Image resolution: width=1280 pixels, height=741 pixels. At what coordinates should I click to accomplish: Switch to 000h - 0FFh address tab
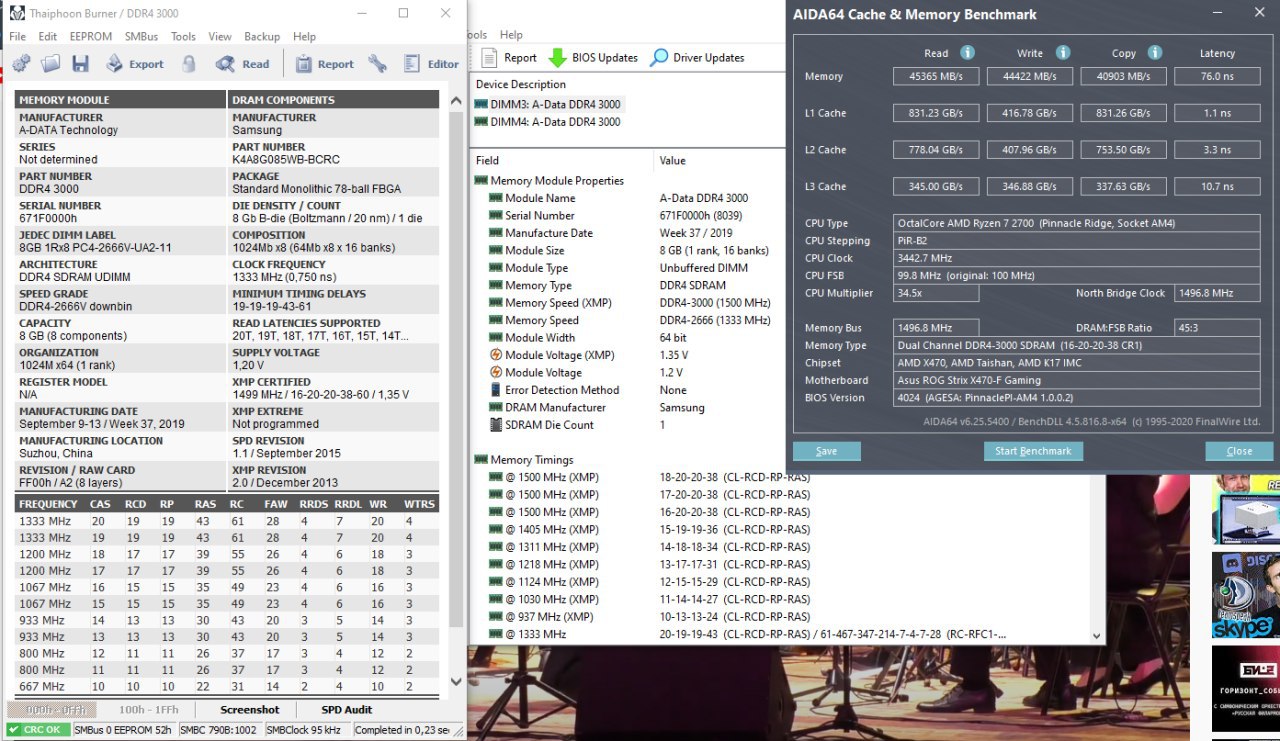point(52,710)
